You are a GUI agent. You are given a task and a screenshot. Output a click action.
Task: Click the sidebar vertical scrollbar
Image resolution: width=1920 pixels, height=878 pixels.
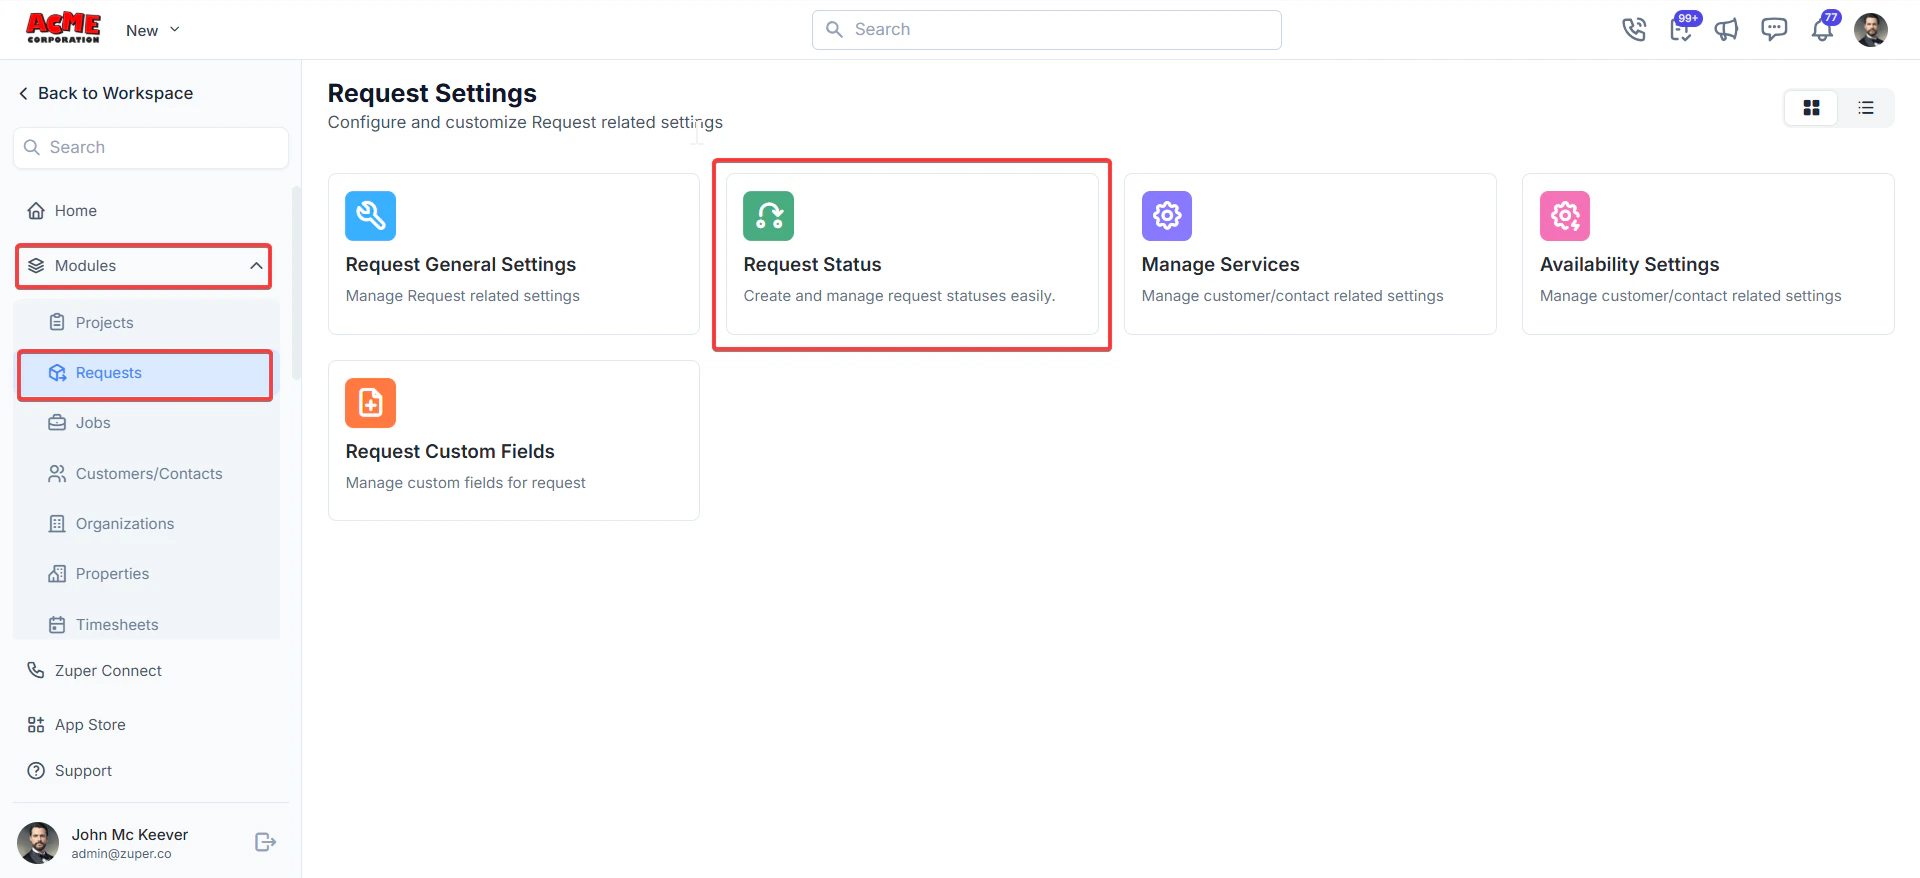[296, 283]
